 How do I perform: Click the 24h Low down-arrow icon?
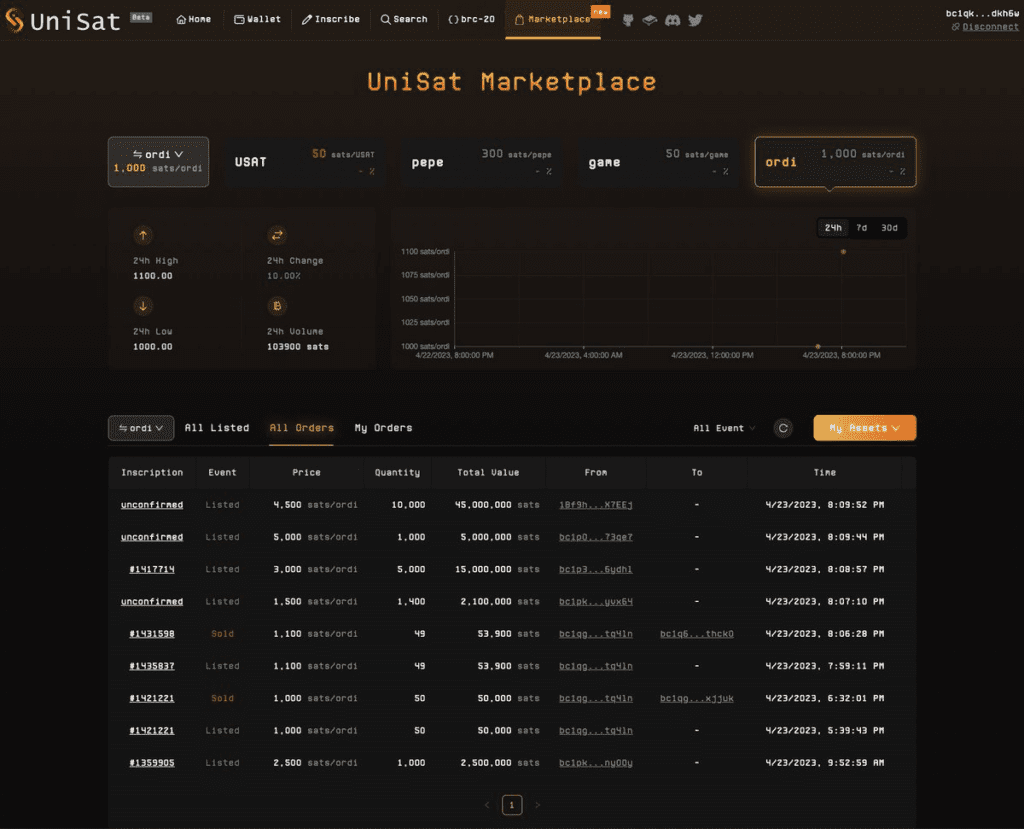tap(143, 306)
